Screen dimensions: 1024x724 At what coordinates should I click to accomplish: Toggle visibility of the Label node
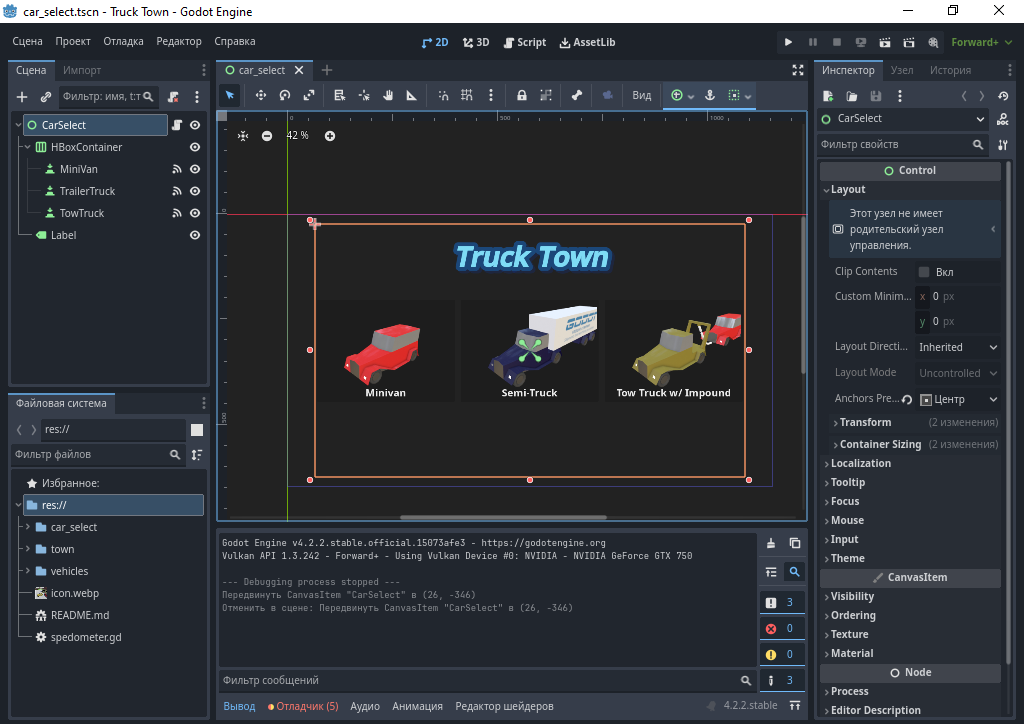(195, 235)
